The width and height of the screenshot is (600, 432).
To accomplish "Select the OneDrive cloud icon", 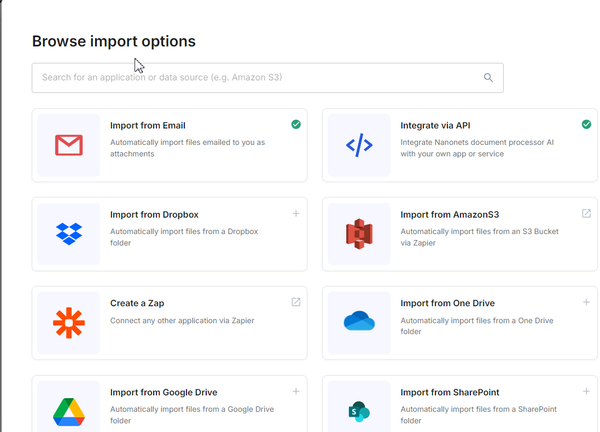I will 359,322.
